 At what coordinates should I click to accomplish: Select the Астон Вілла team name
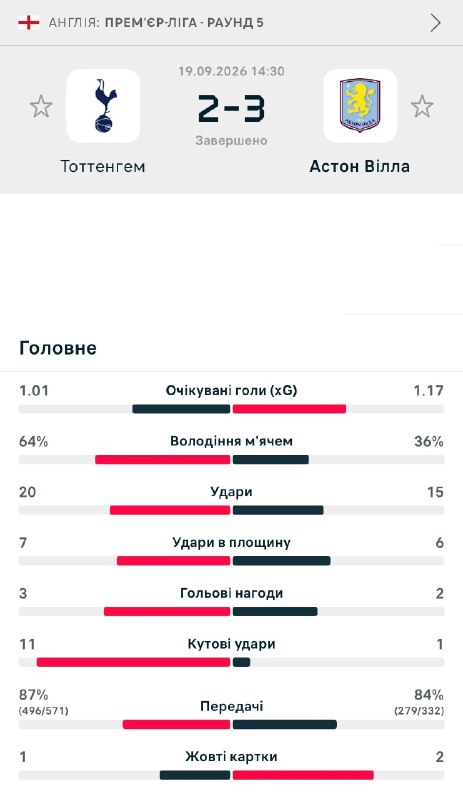[x=360, y=166]
